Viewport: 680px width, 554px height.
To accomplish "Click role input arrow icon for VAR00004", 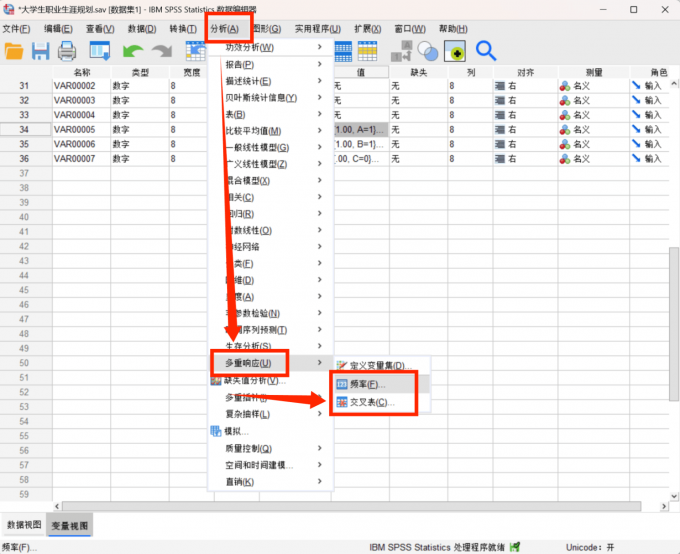I will [636, 115].
